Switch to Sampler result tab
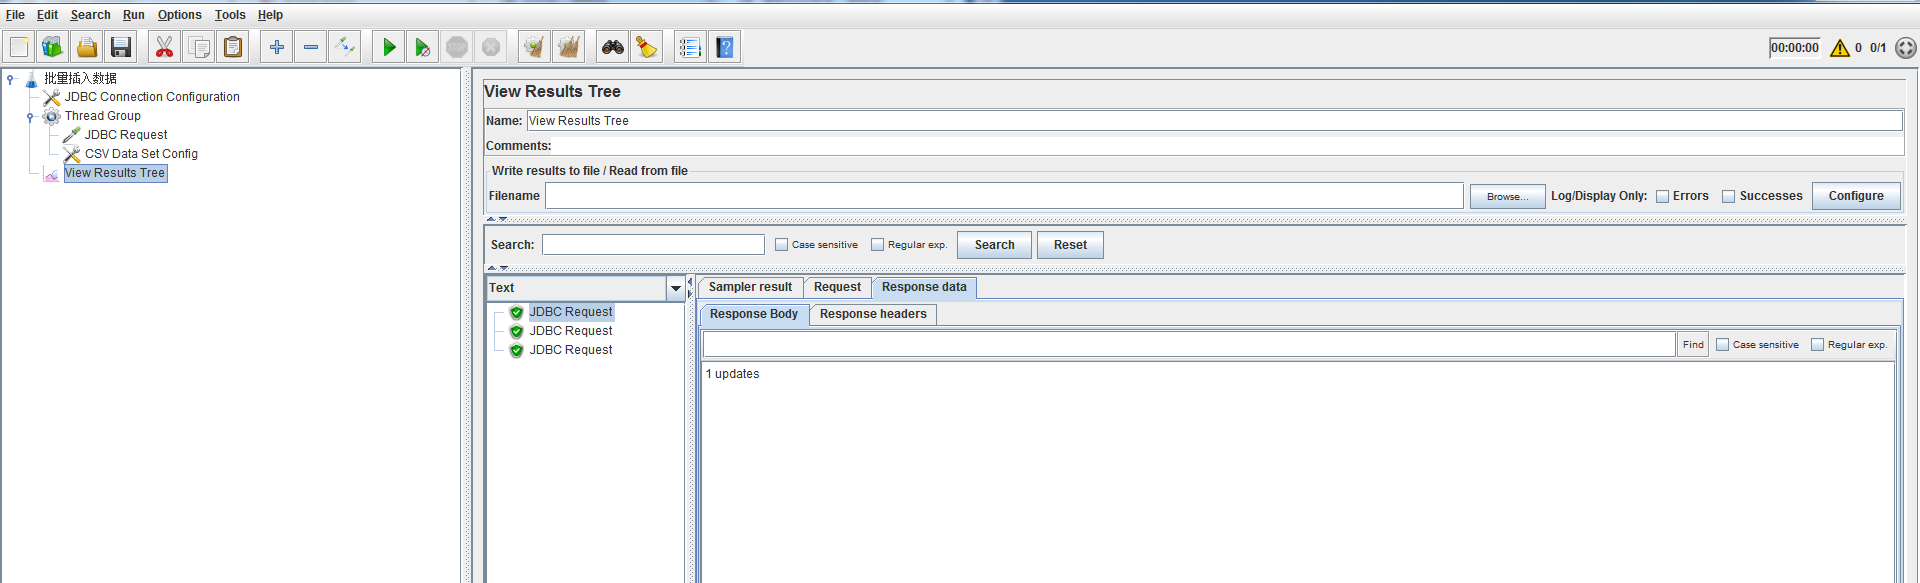This screenshot has width=1920, height=583. pyautogui.click(x=750, y=287)
